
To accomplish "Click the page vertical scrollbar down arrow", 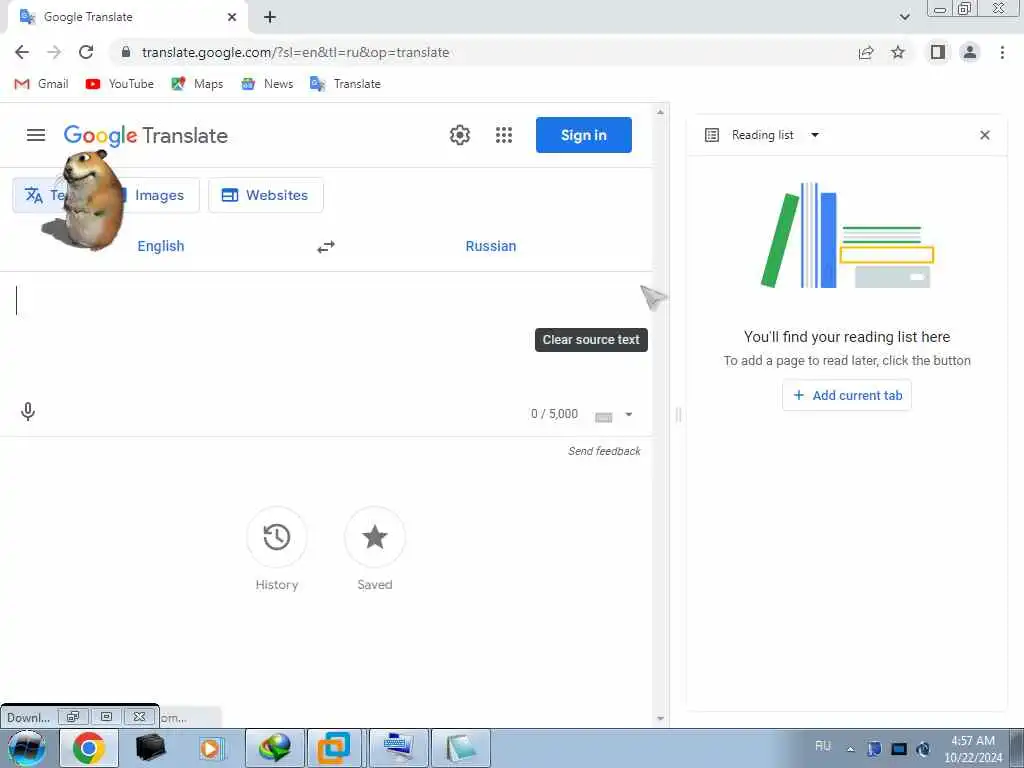I will (x=660, y=718).
